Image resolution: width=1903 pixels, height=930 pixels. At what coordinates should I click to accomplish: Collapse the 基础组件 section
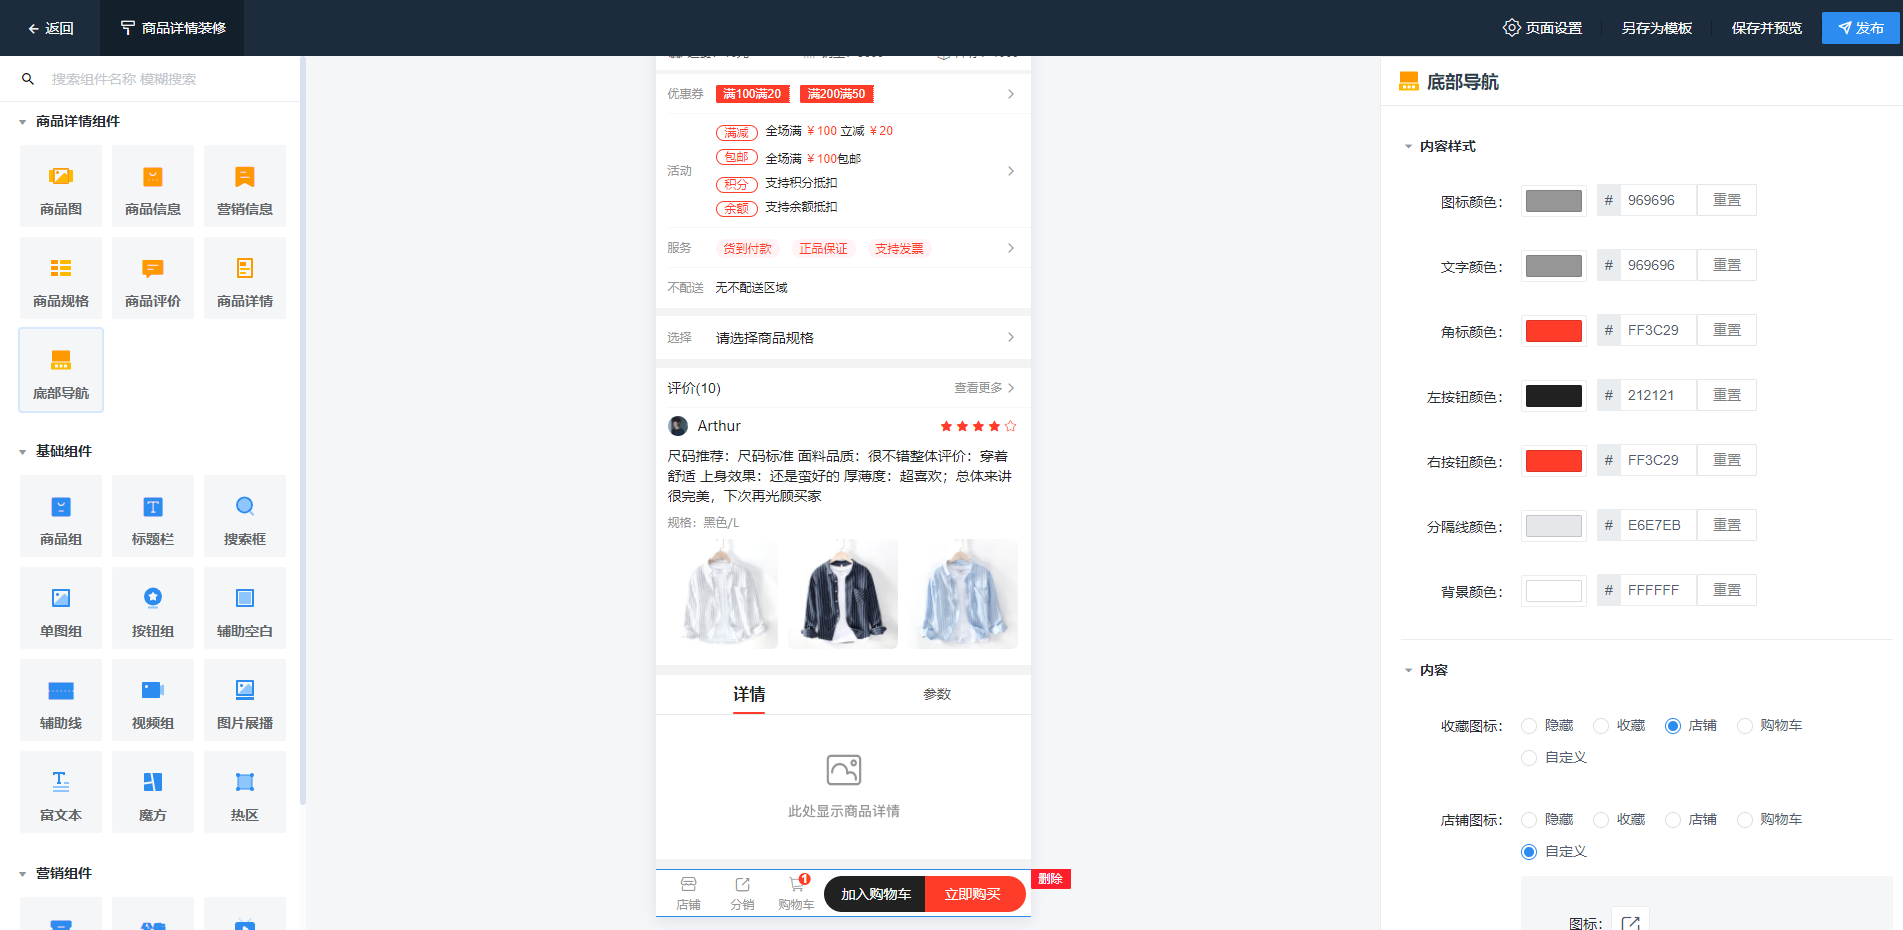(x=22, y=452)
